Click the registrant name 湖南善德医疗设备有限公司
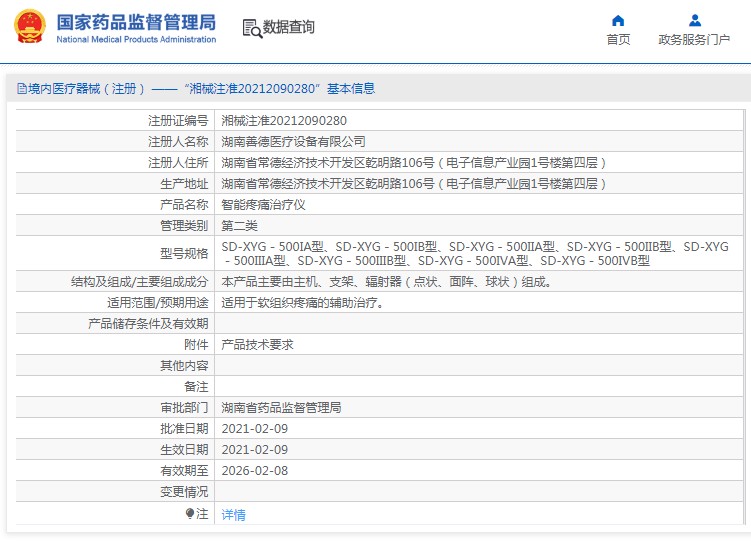 [x=293, y=141]
